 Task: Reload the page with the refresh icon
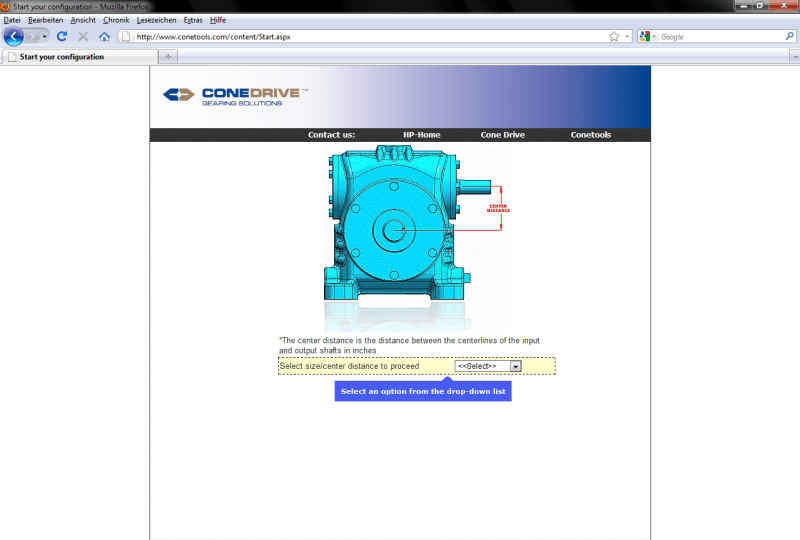(x=62, y=36)
